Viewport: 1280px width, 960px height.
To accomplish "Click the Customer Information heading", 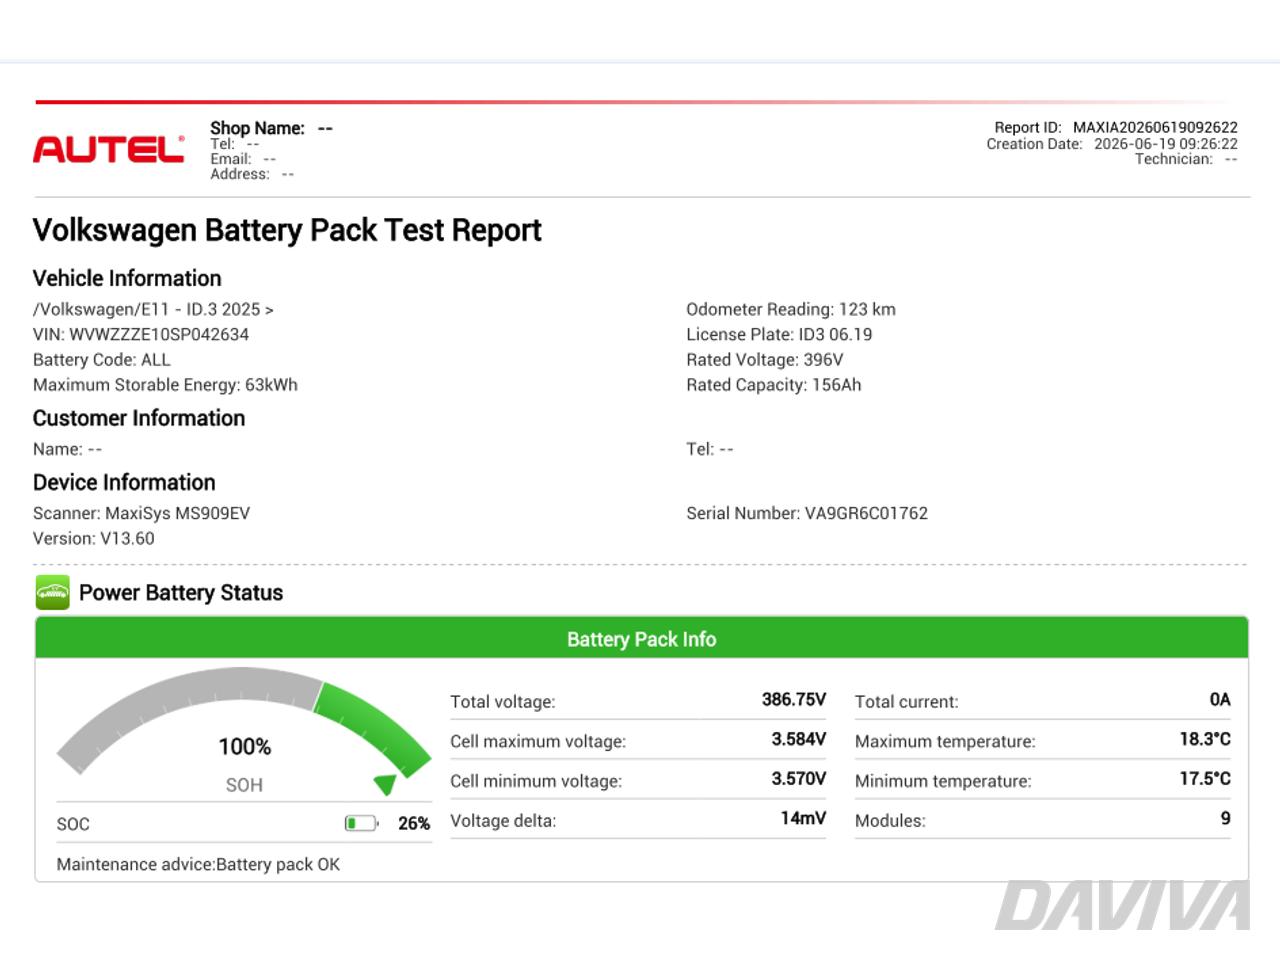I will [139, 418].
